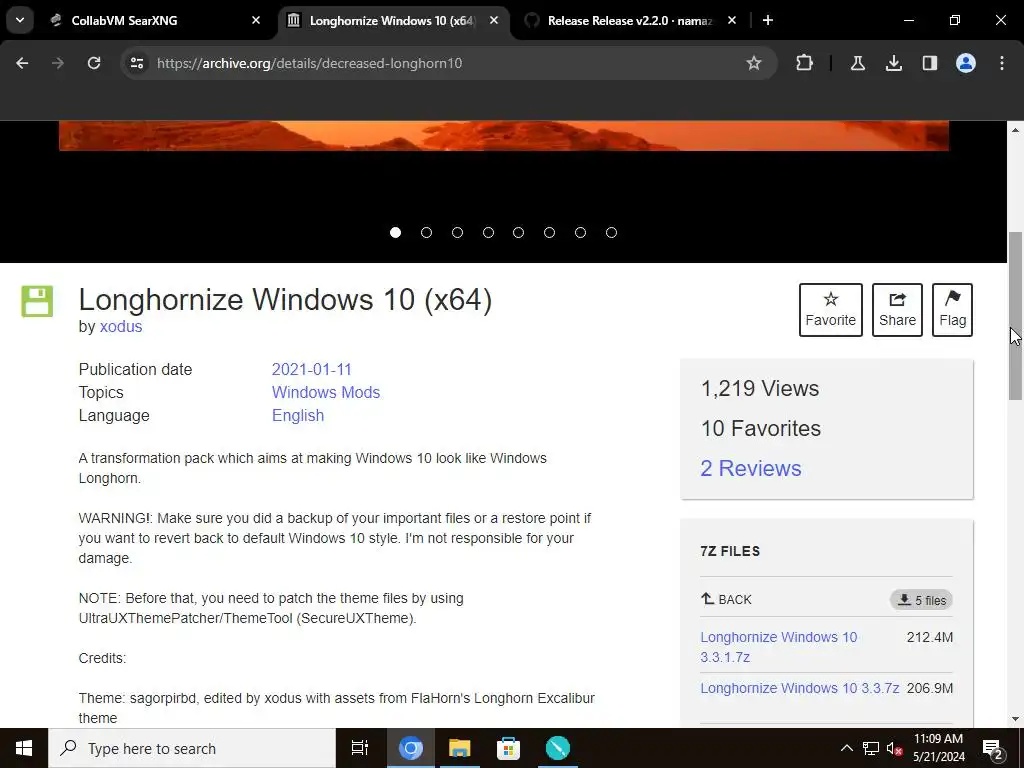Viewport: 1024px width, 768px height.
Task: Click the orange Longhorn preview image
Action: [x=504, y=136]
